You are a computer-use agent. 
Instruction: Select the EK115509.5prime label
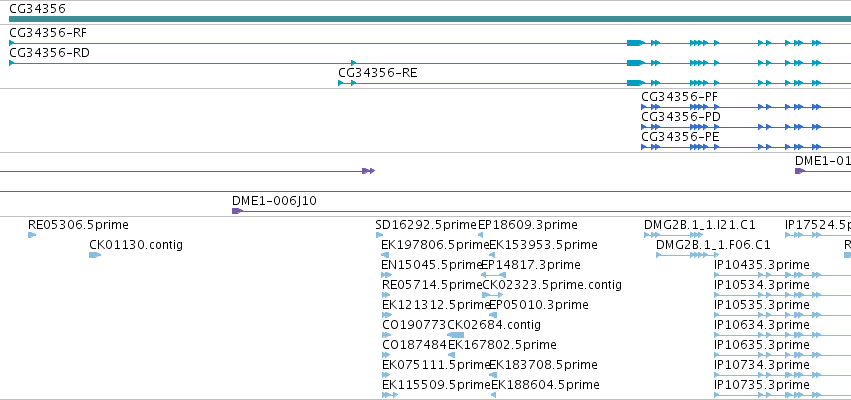[436, 386]
